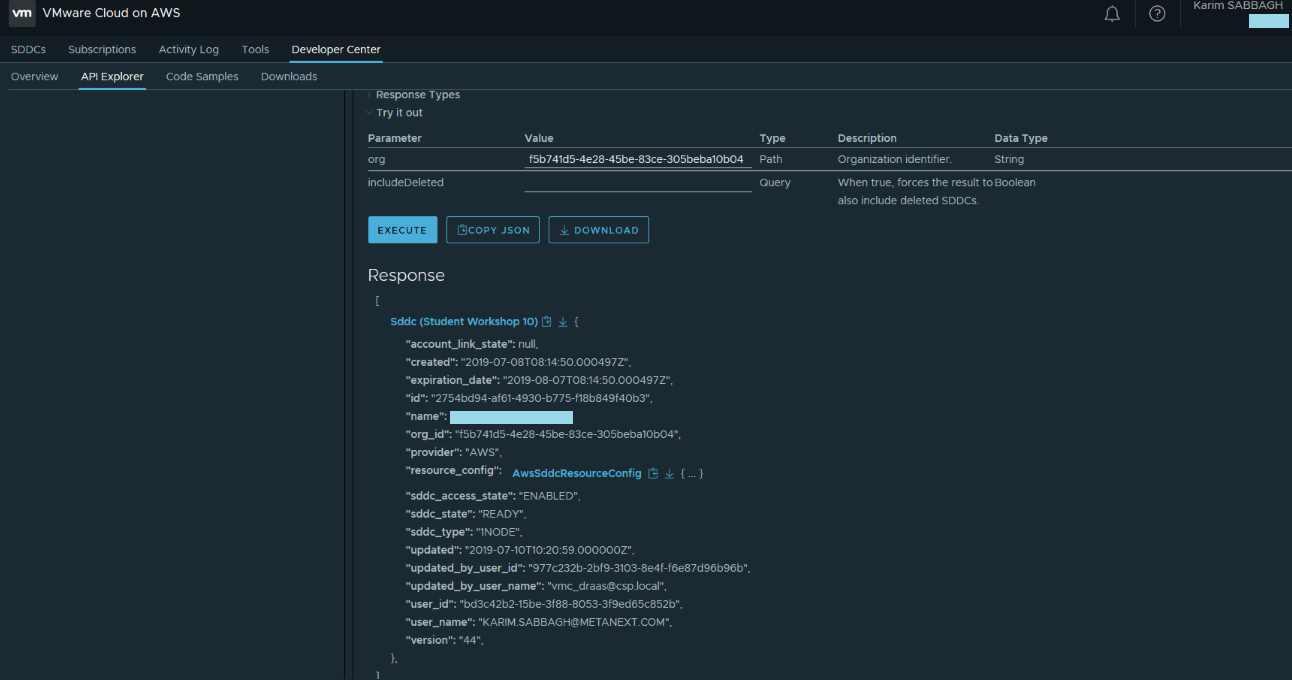Open the help question mark icon
The image size is (1292, 680).
1157,14
